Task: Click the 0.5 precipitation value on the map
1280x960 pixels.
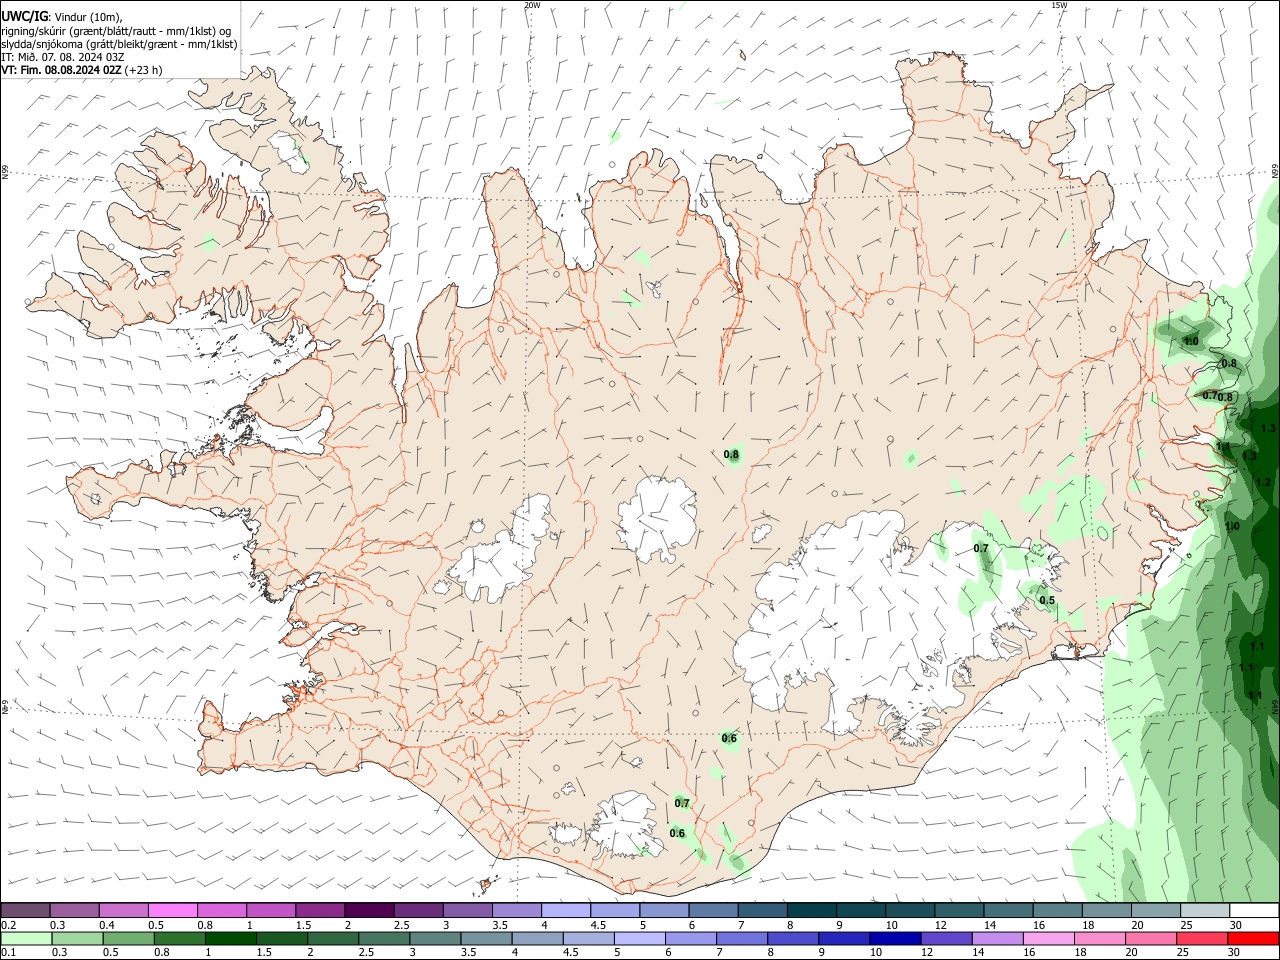Action: coord(1047,601)
